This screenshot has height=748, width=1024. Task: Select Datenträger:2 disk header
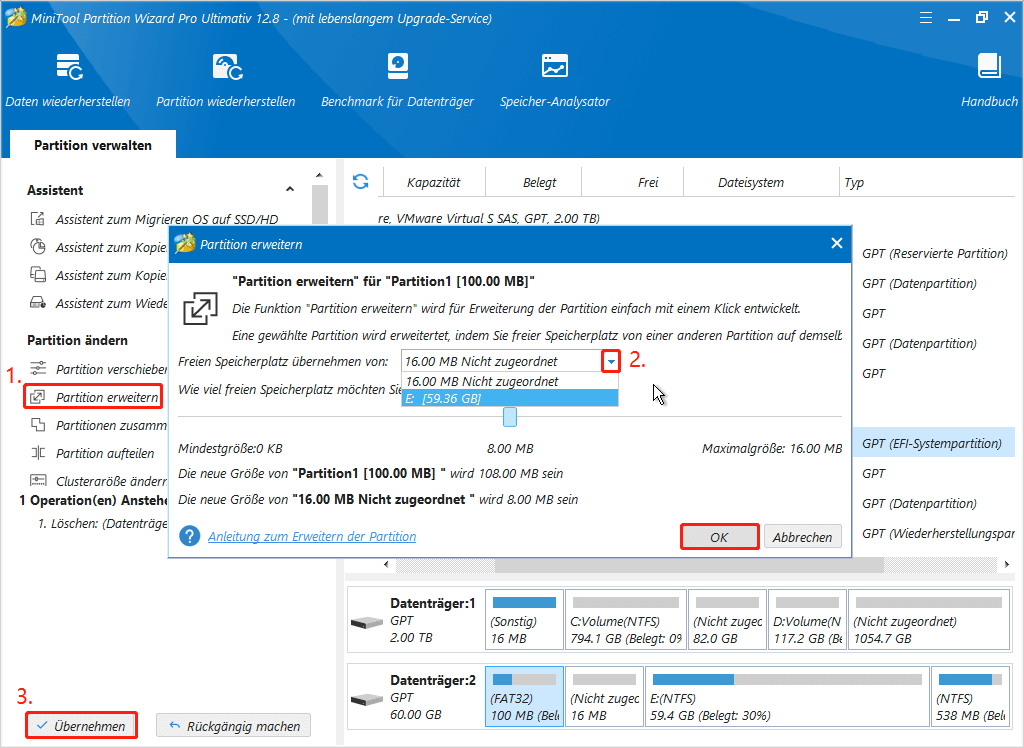tap(415, 697)
